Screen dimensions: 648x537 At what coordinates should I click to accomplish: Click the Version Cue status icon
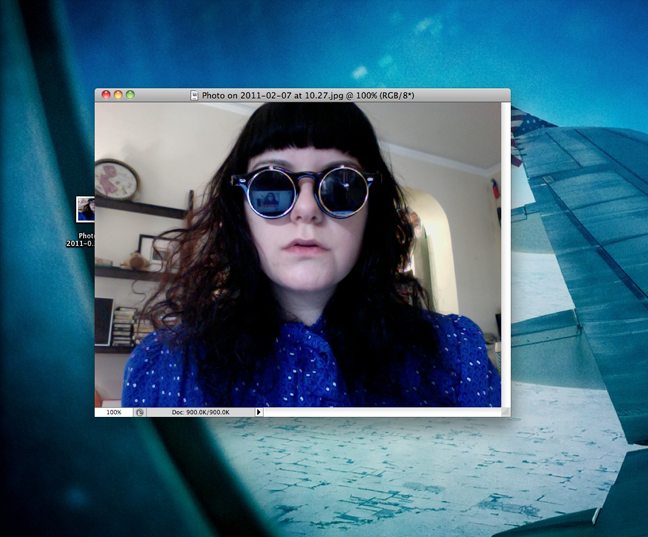click(140, 412)
